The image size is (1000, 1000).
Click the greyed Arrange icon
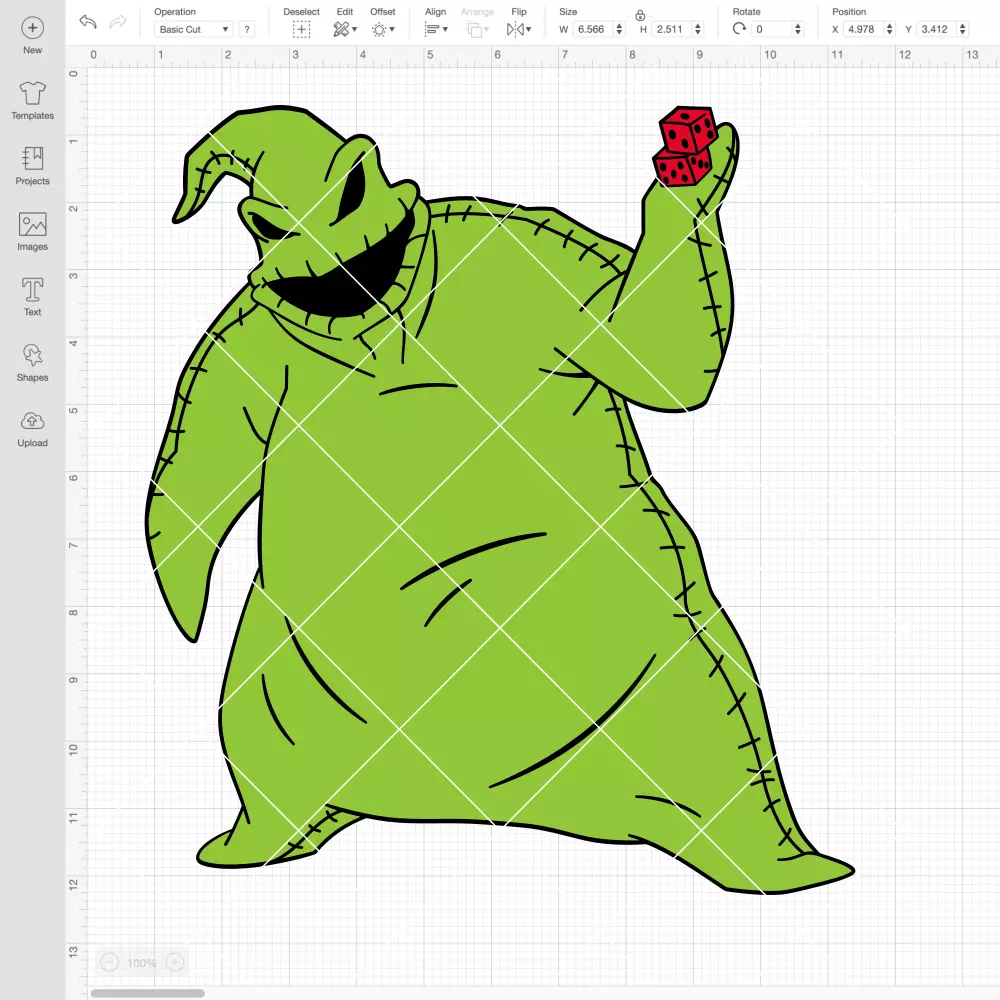(x=474, y=29)
